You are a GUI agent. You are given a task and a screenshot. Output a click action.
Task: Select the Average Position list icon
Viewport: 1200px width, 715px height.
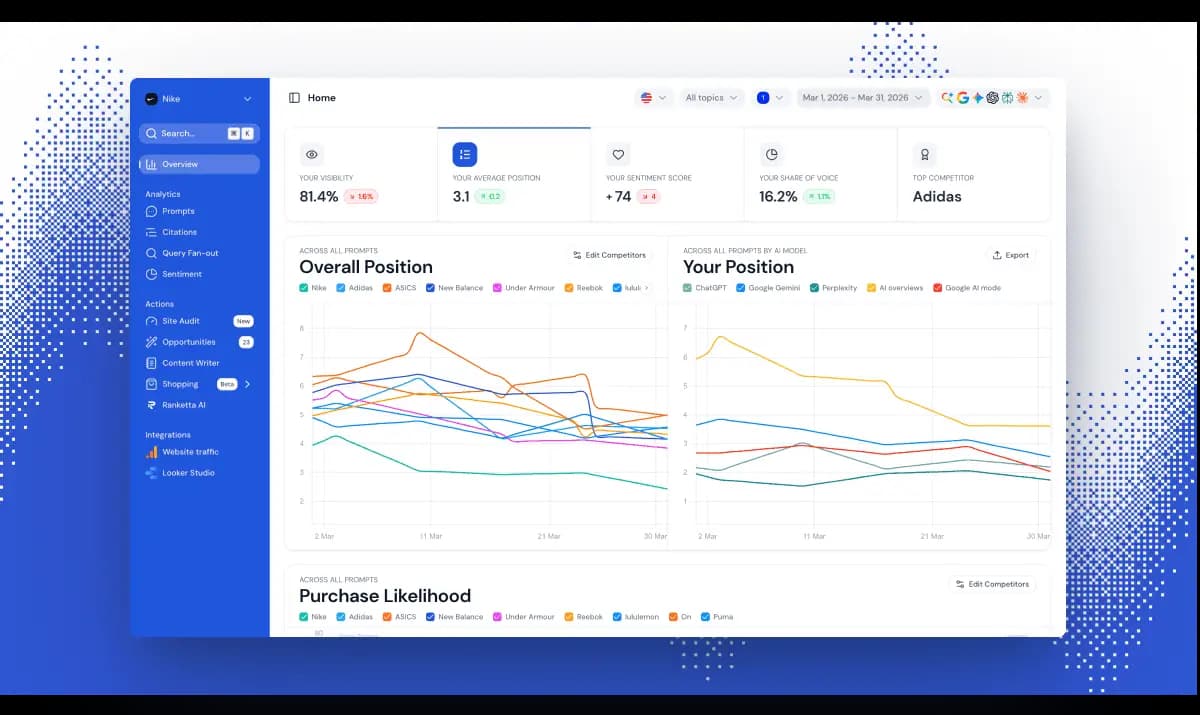(465, 155)
